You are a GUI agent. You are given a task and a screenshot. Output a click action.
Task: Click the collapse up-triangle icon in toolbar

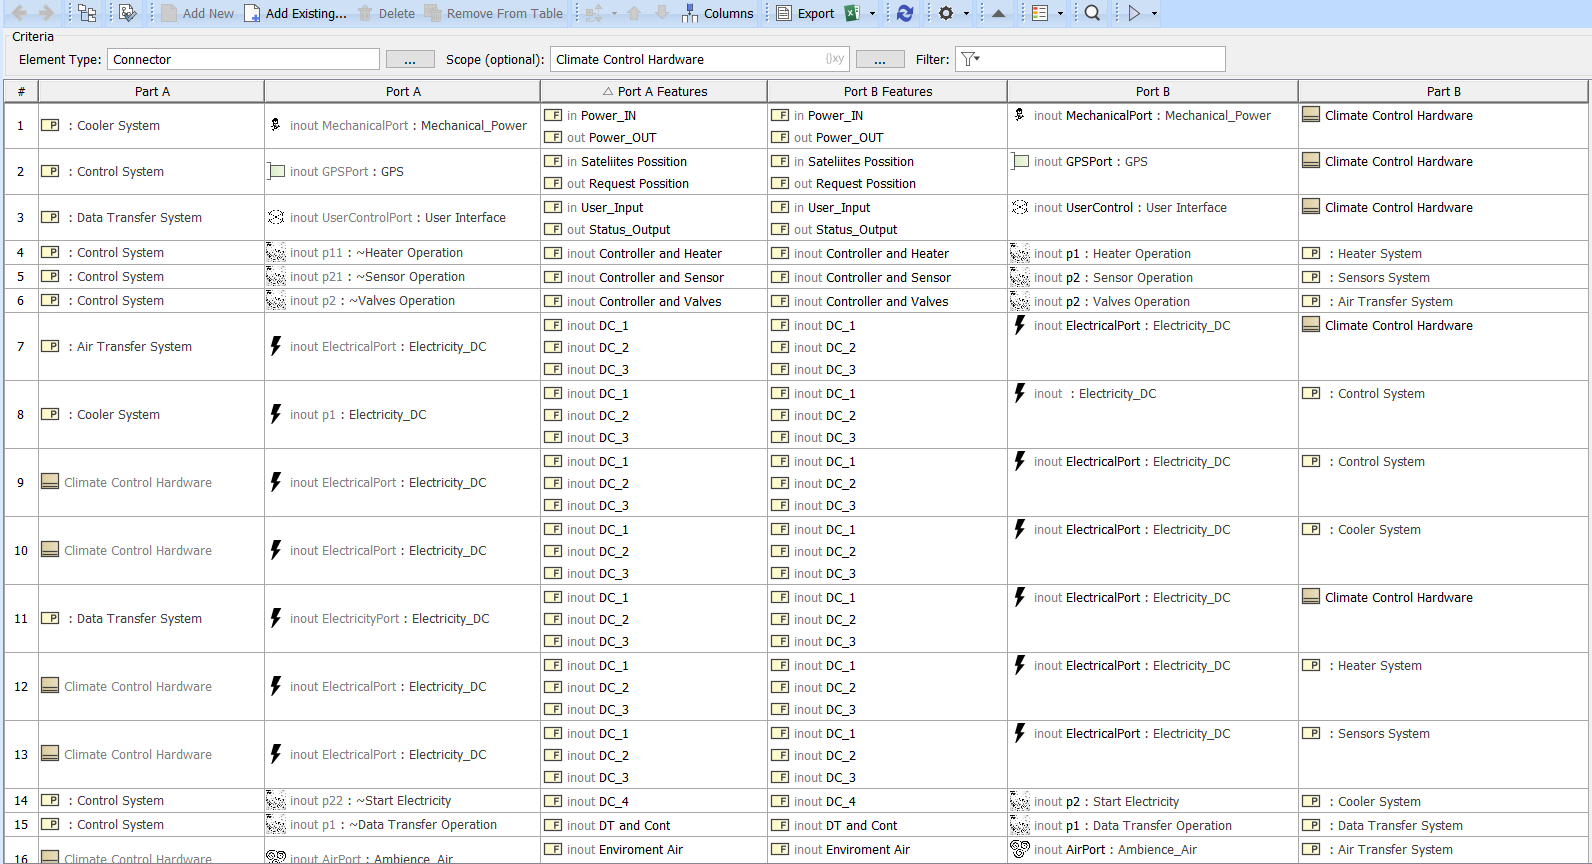(998, 13)
